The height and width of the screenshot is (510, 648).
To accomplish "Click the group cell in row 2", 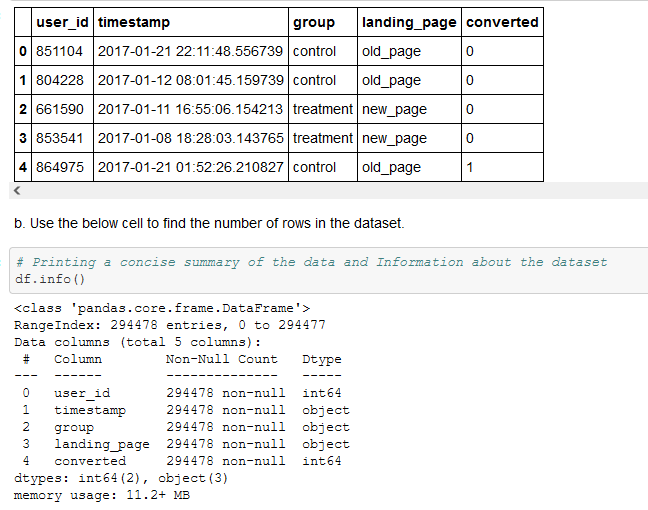I will [323, 109].
